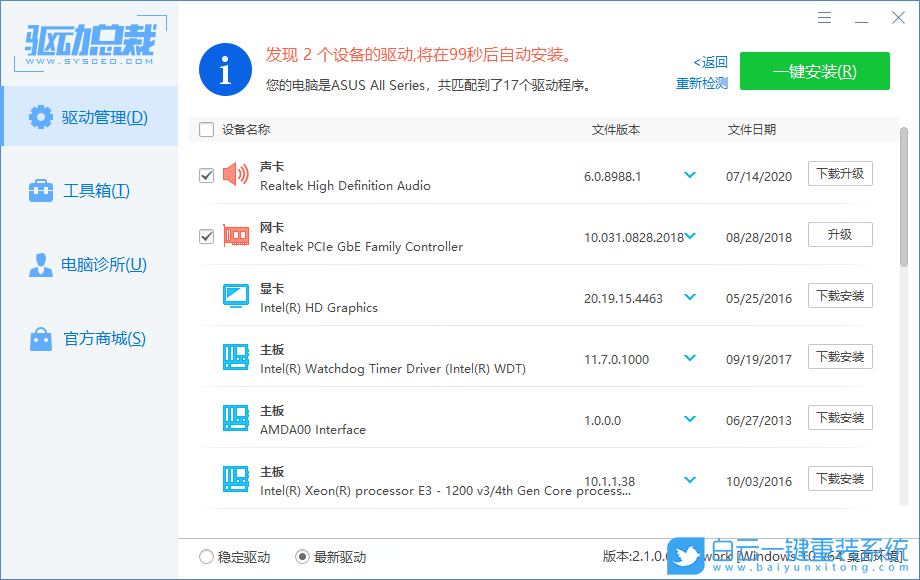Click the Intel HD Graphics display icon
The image size is (920, 580).
[x=235, y=297]
